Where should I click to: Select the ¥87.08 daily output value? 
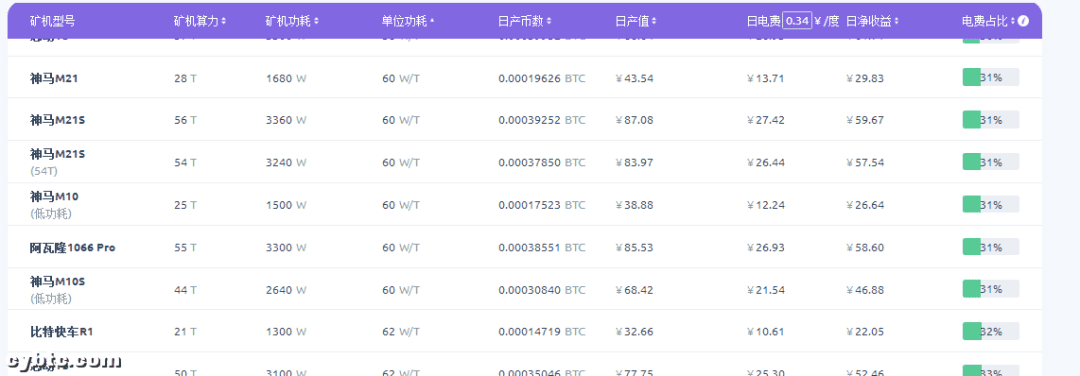point(634,120)
